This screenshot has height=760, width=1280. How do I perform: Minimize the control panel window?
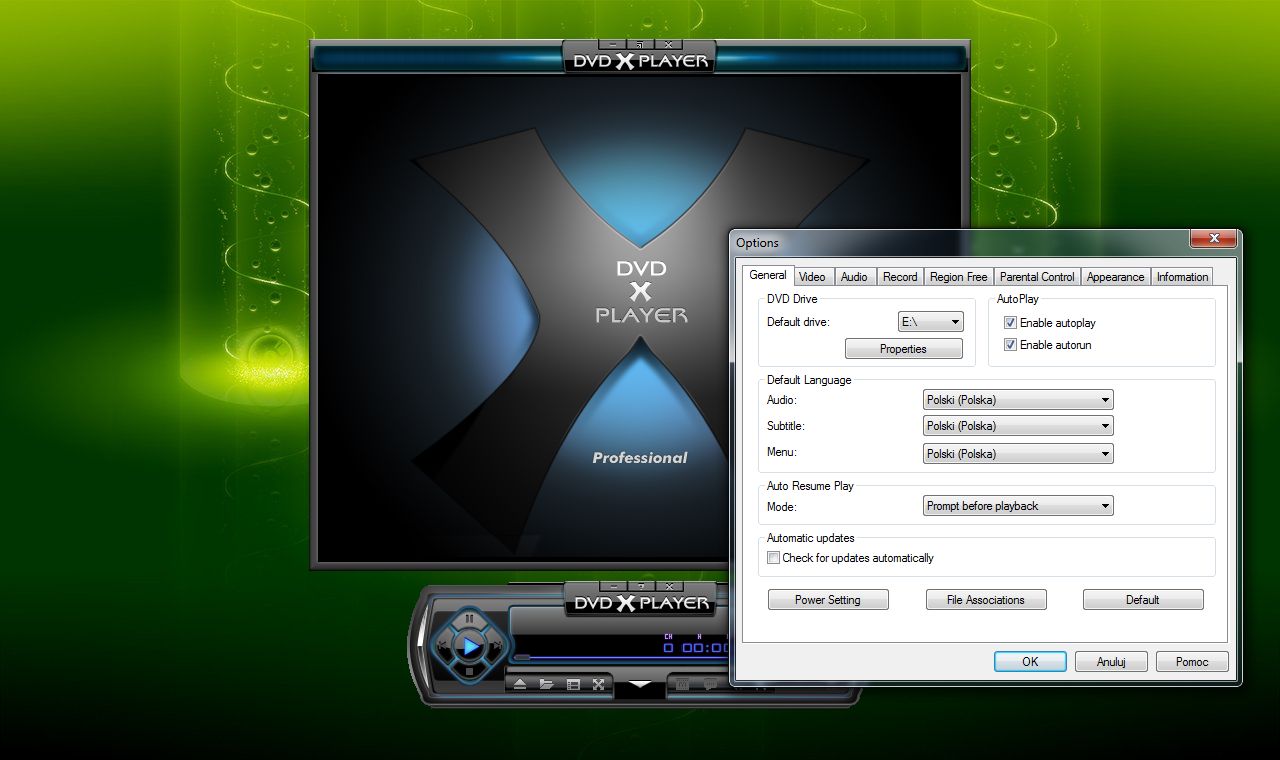(612, 586)
